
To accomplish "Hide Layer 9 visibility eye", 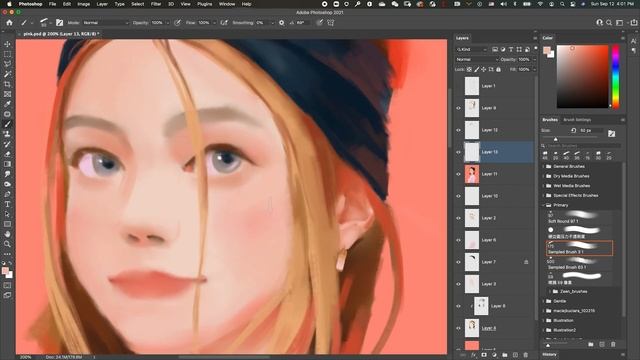I will tap(458, 108).
